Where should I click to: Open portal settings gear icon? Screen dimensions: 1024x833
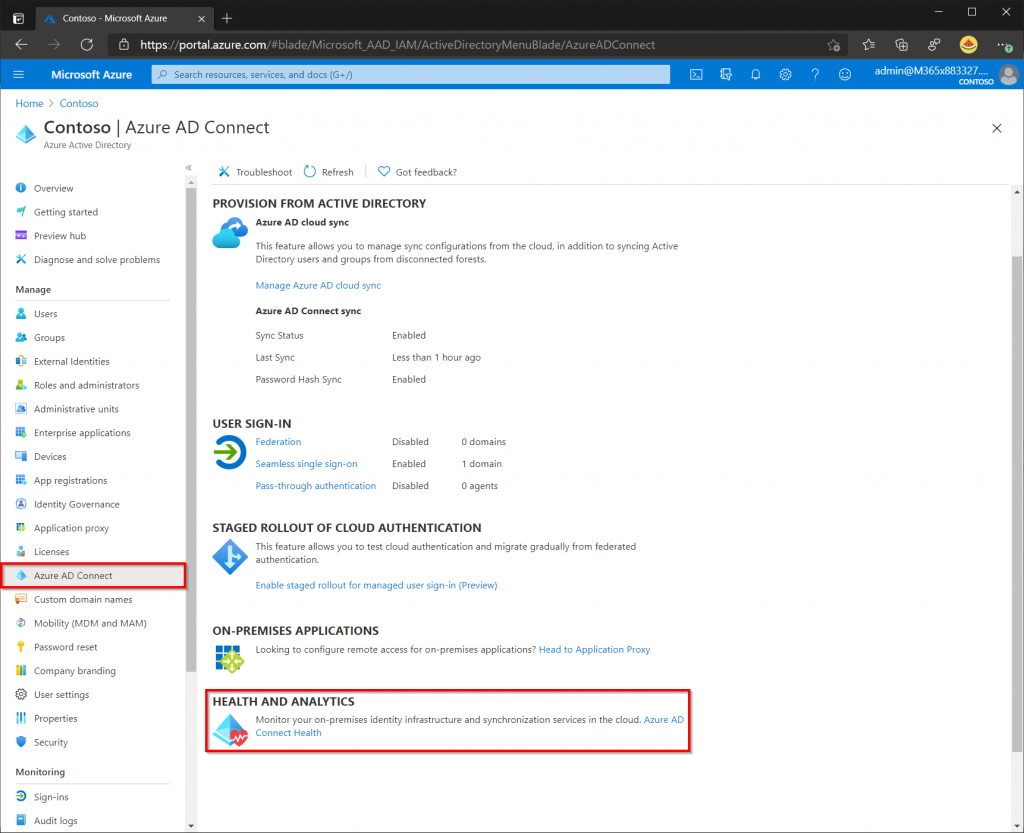(x=785, y=74)
